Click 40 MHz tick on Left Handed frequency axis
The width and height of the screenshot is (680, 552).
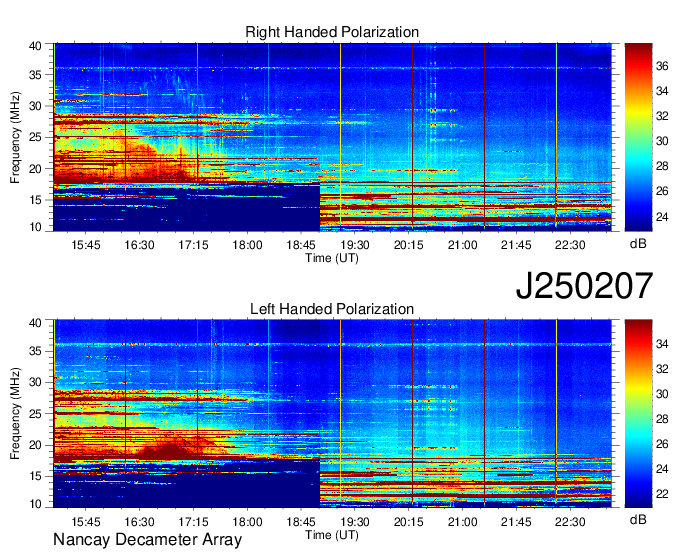(x=35, y=323)
